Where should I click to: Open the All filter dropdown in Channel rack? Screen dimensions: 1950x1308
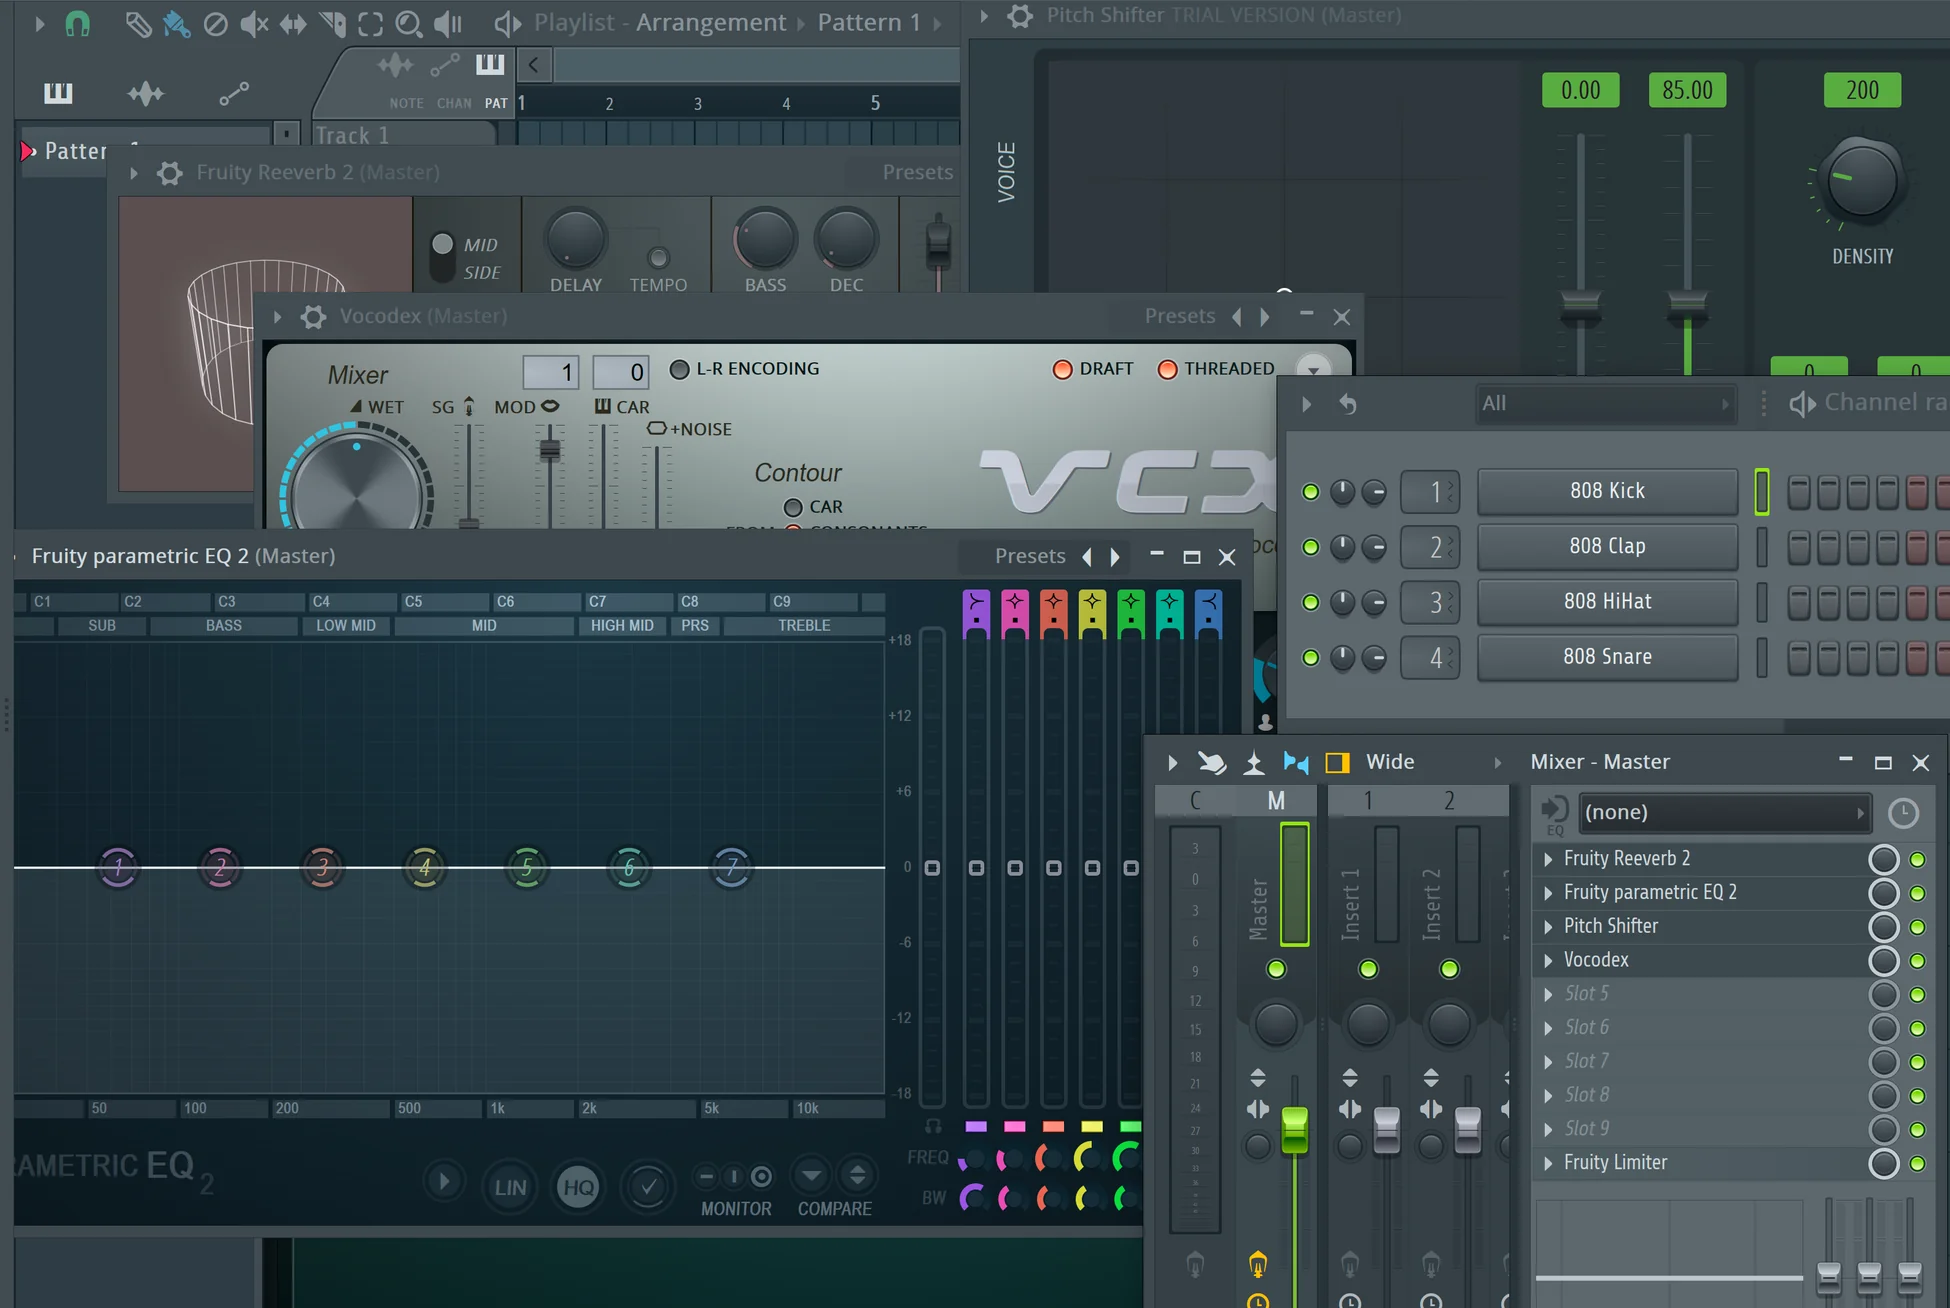[x=1604, y=404]
